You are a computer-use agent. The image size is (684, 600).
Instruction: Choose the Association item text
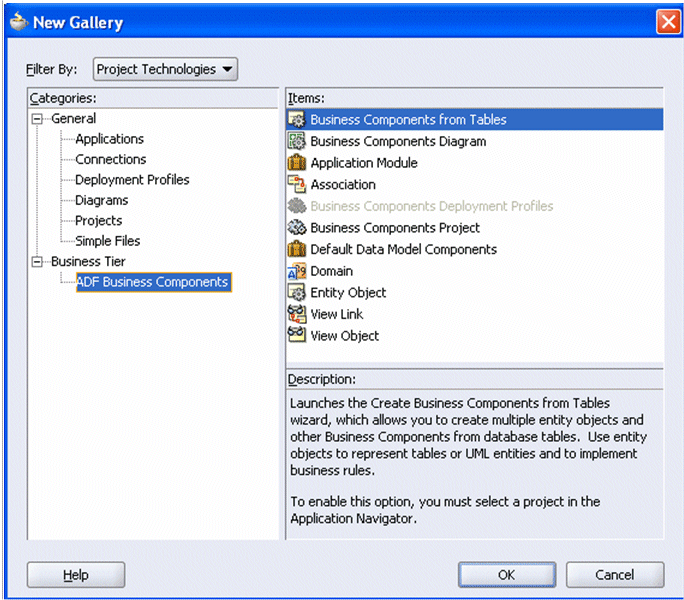coord(343,185)
